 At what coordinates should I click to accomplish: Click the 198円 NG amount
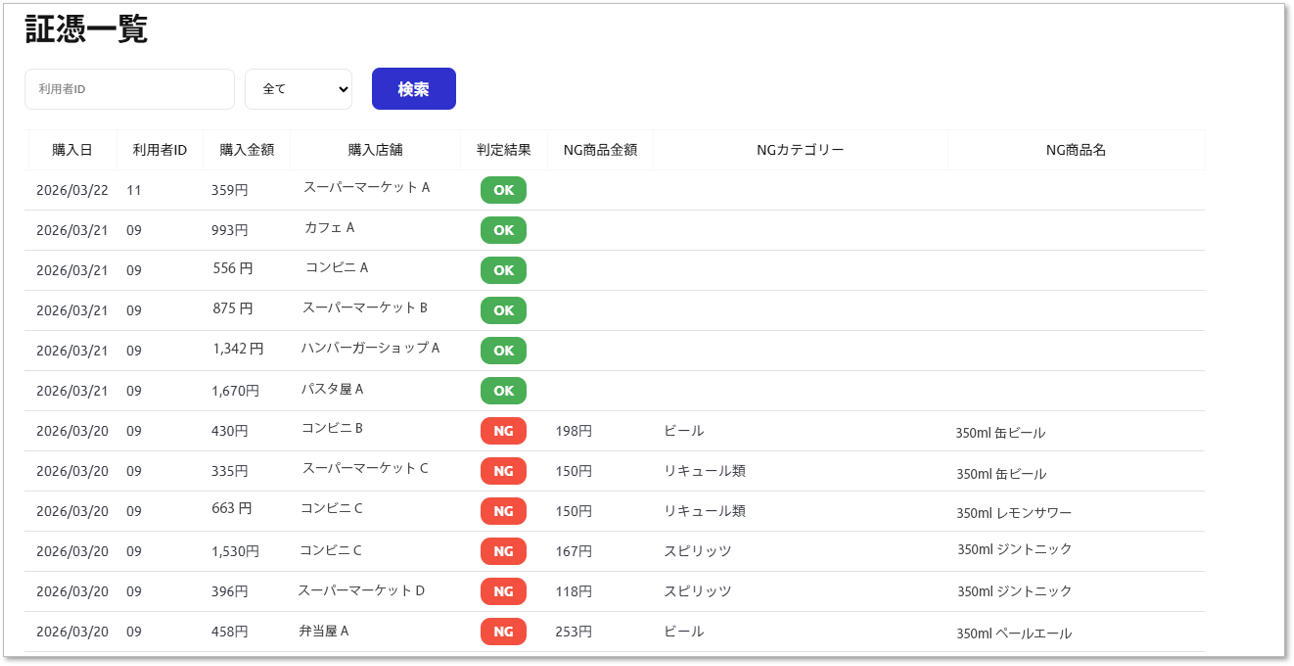click(574, 431)
